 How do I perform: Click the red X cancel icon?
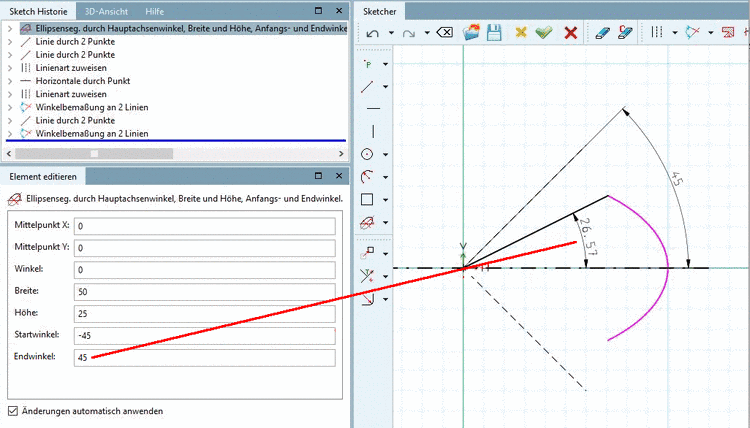[x=571, y=33]
